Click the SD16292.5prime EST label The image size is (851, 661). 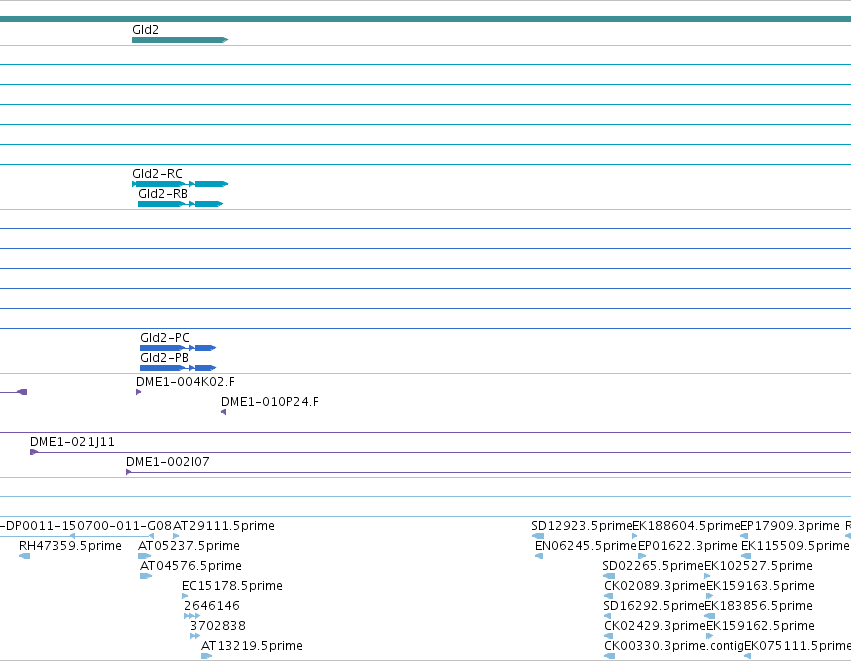(653, 606)
